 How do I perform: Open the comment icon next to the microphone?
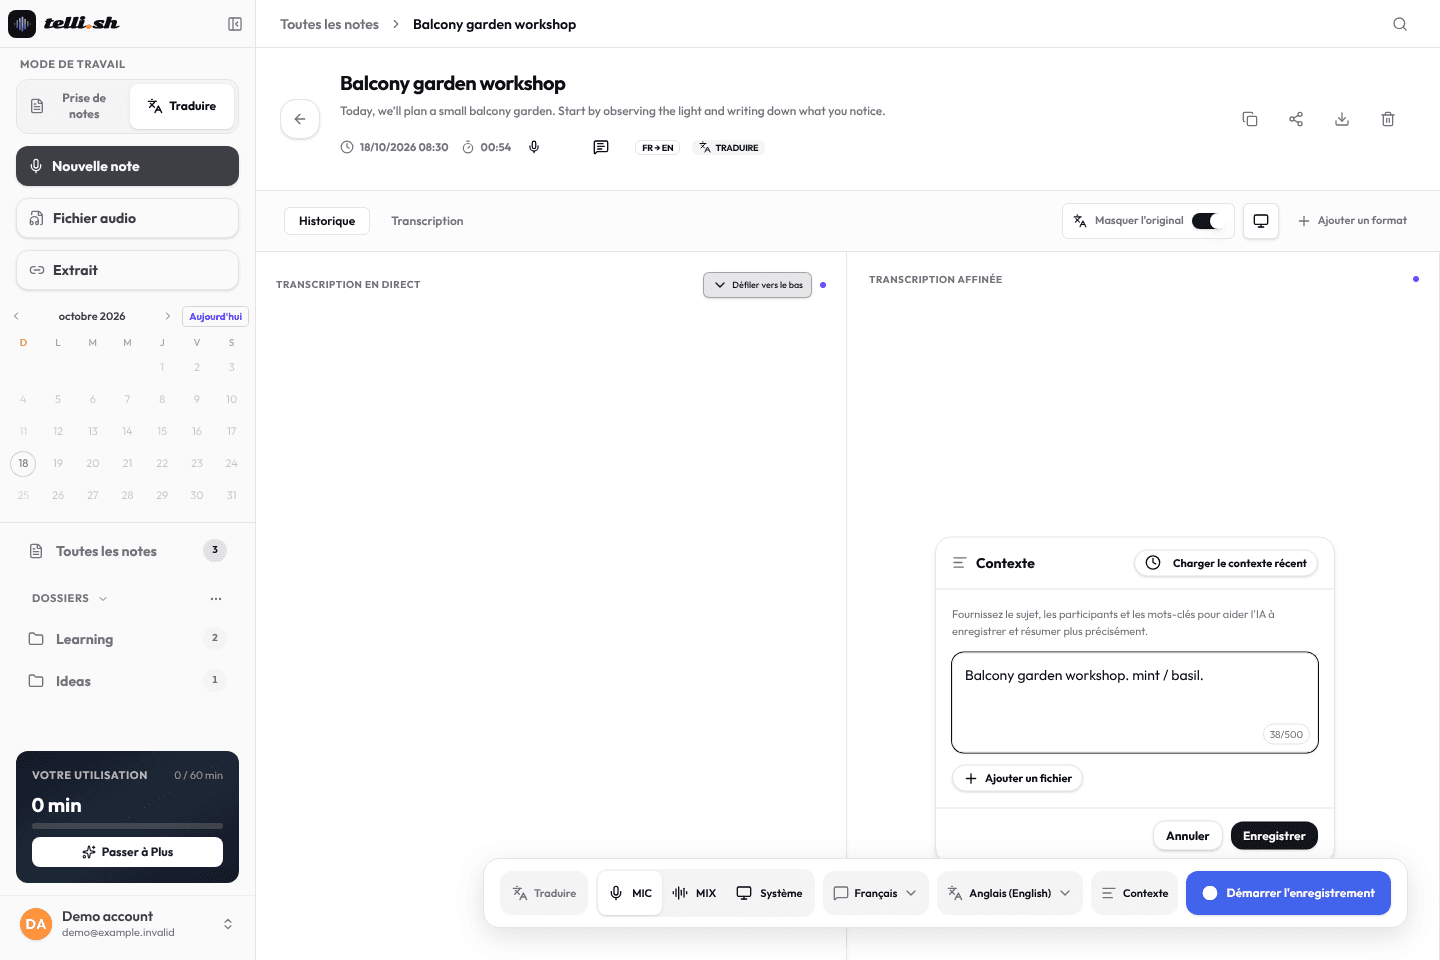click(x=601, y=147)
